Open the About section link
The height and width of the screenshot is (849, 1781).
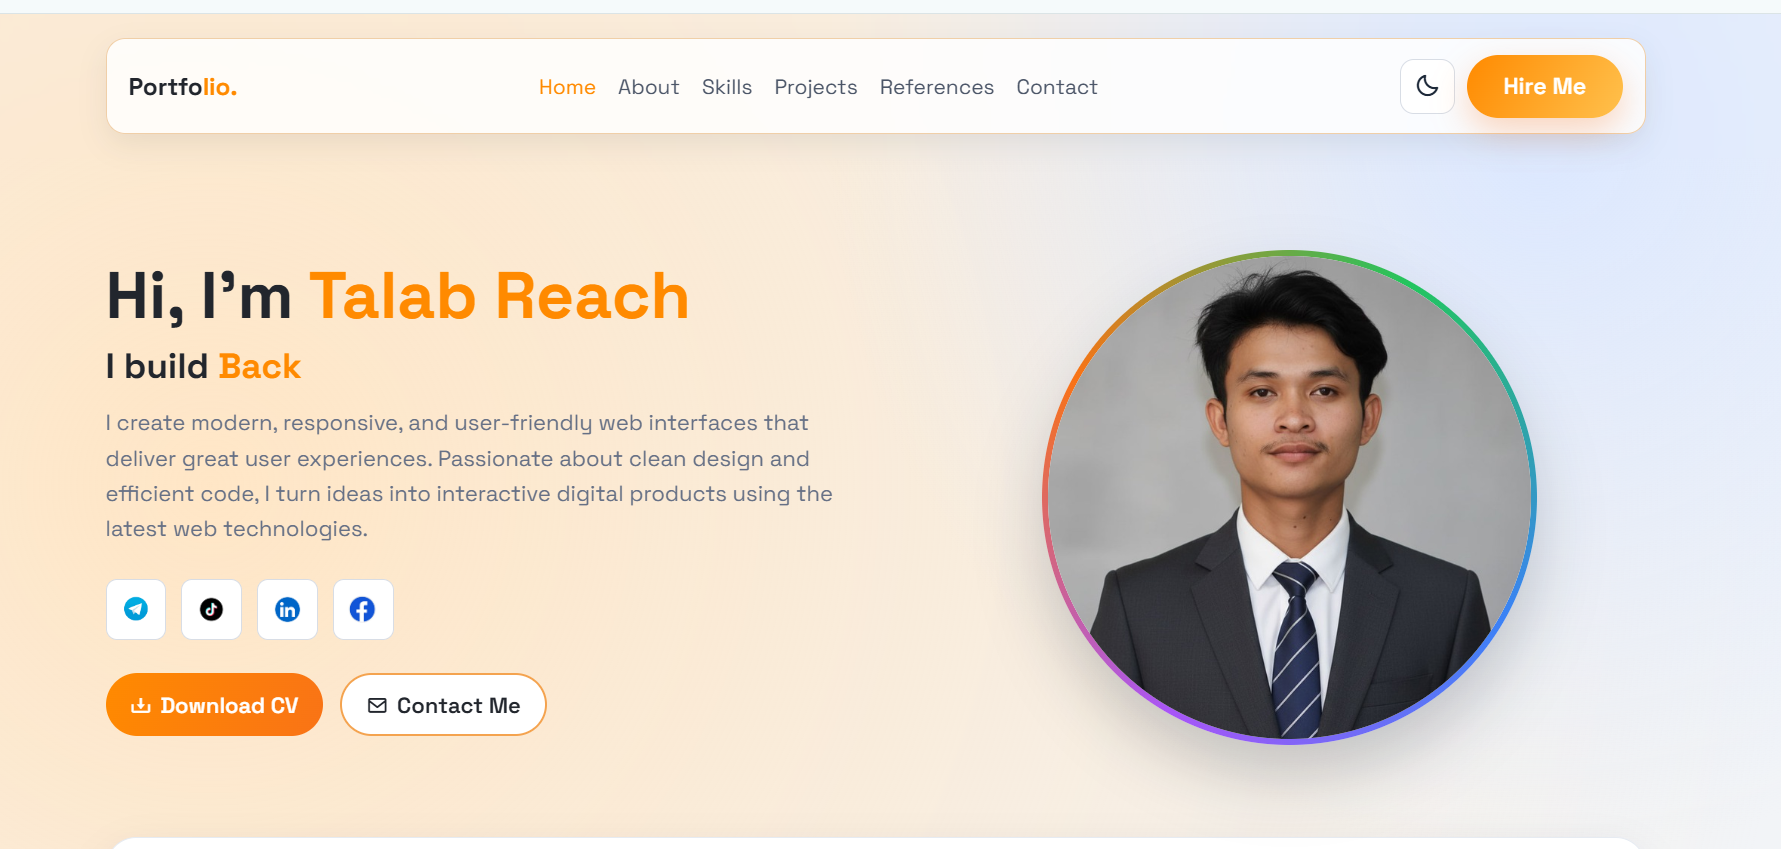pyautogui.click(x=649, y=87)
